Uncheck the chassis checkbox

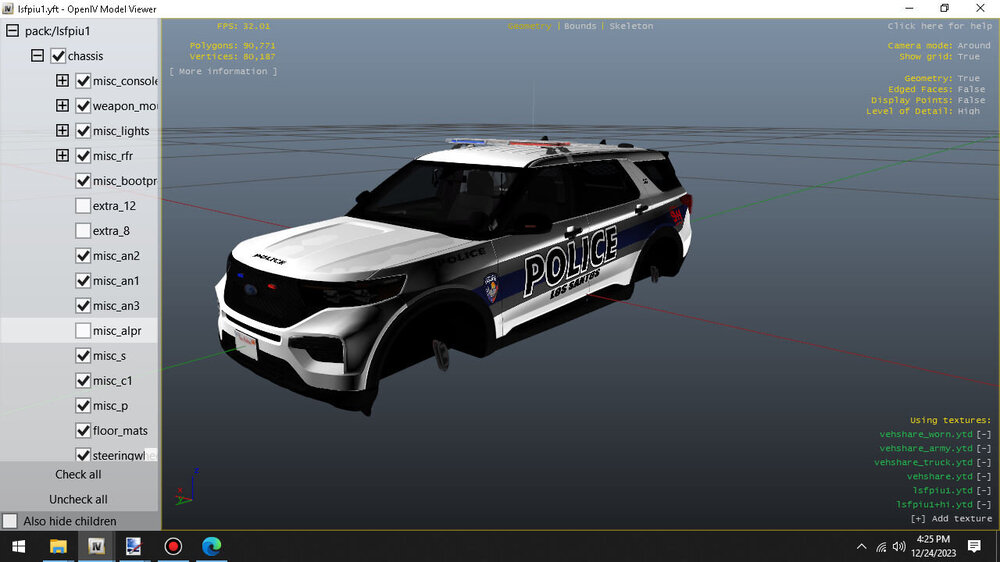coord(58,55)
